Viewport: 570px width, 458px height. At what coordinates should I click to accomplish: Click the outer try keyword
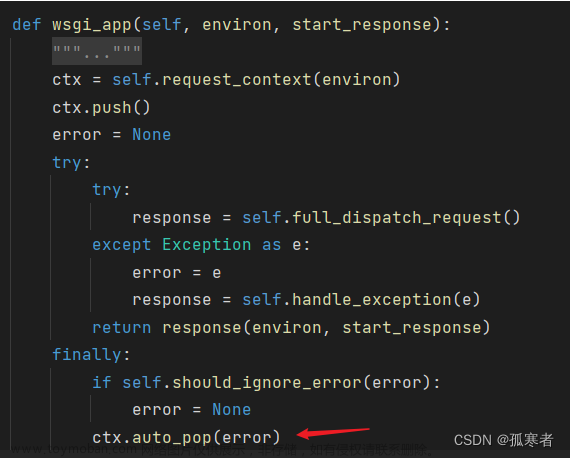click(x=67, y=162)
